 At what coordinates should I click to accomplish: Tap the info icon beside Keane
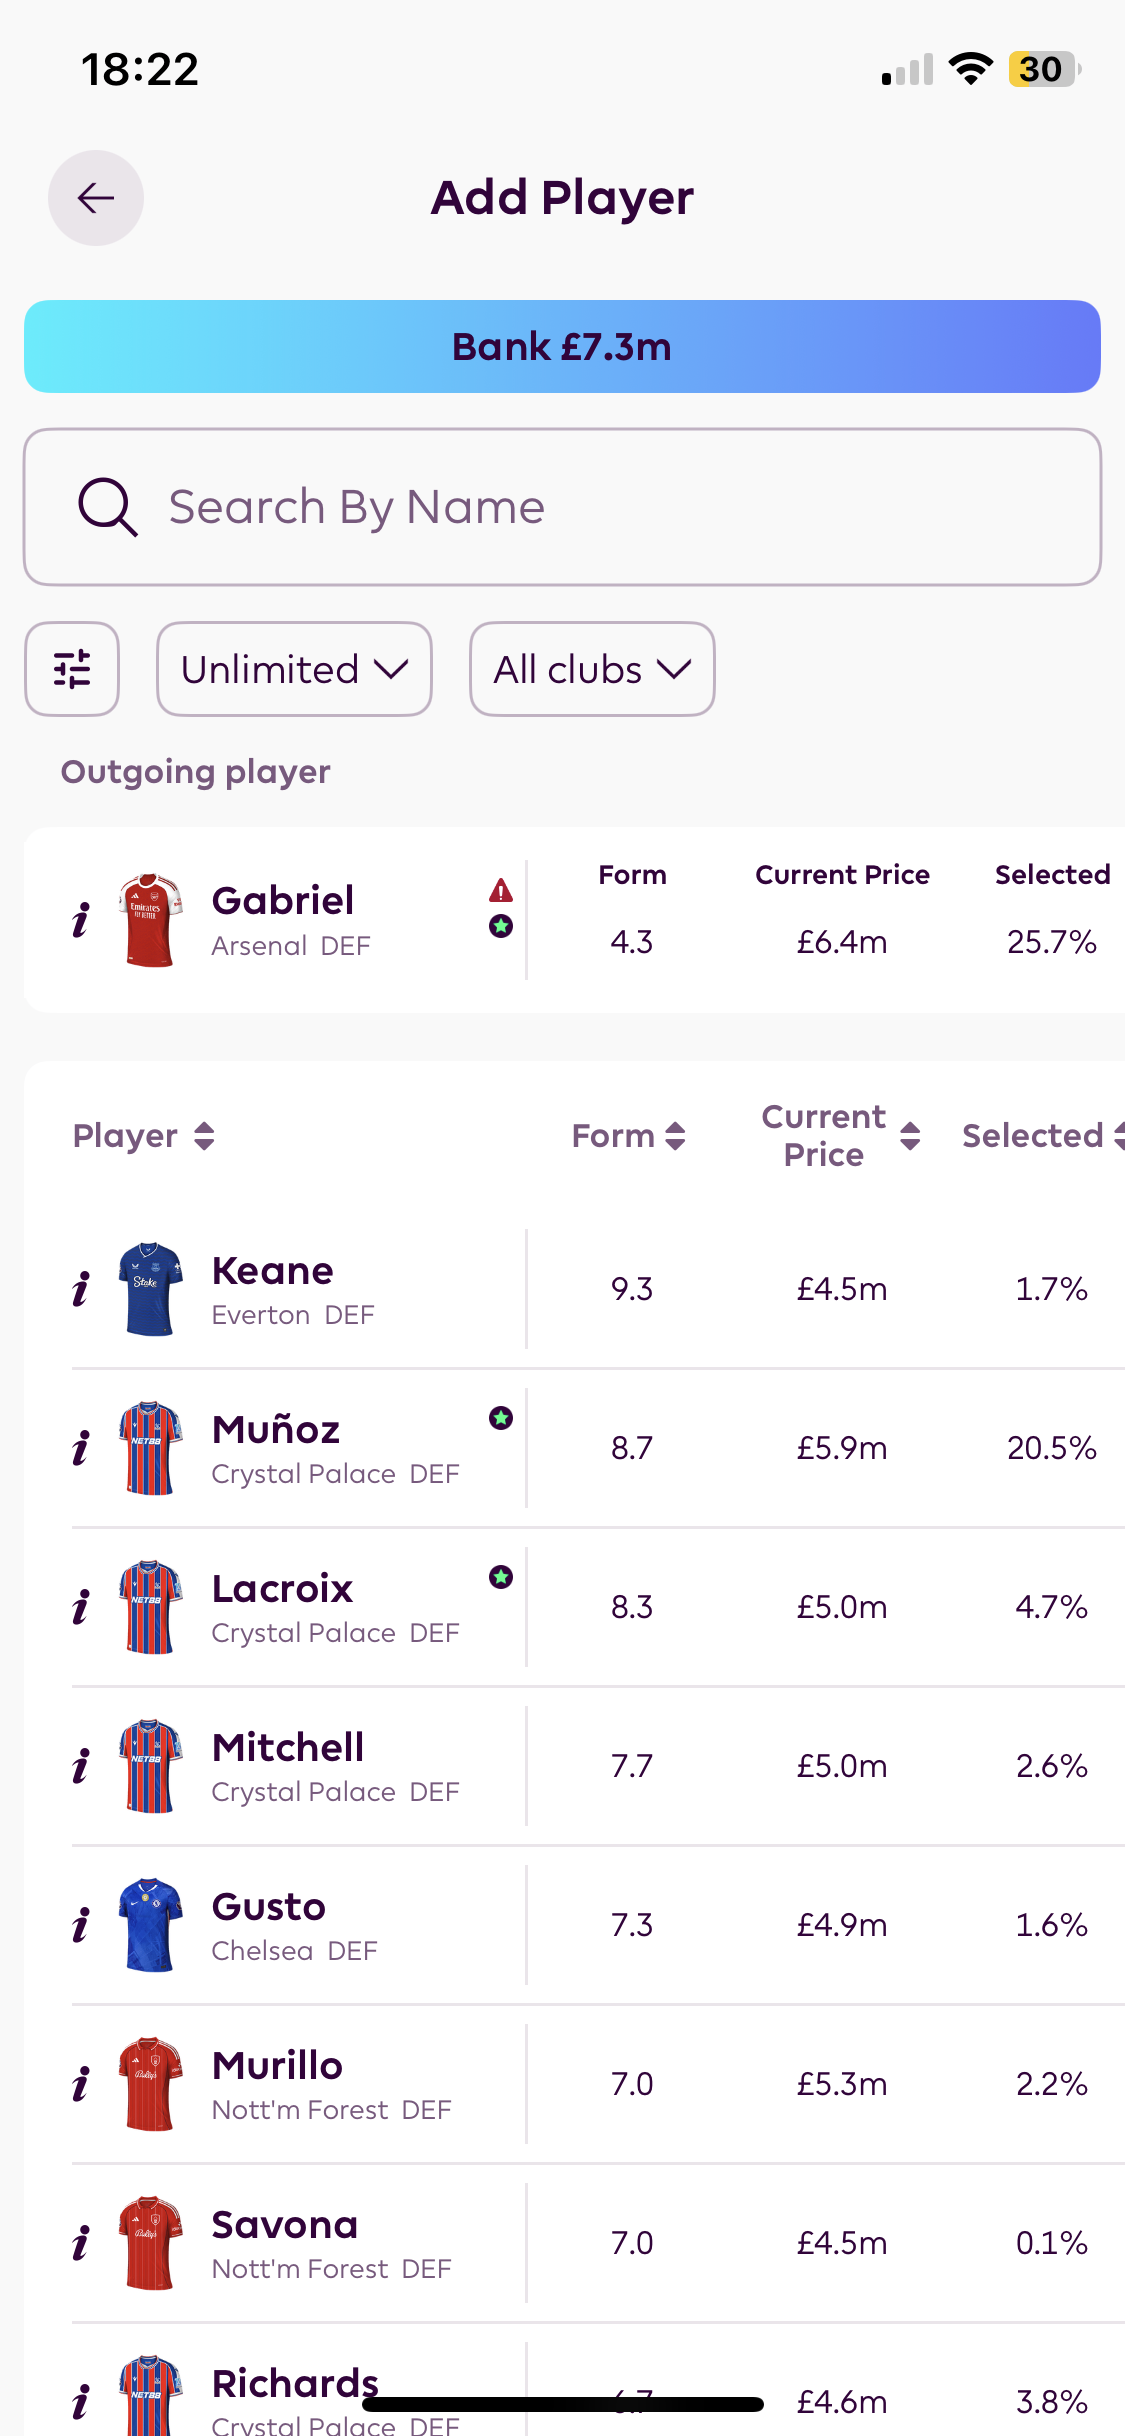point(81,1289)
